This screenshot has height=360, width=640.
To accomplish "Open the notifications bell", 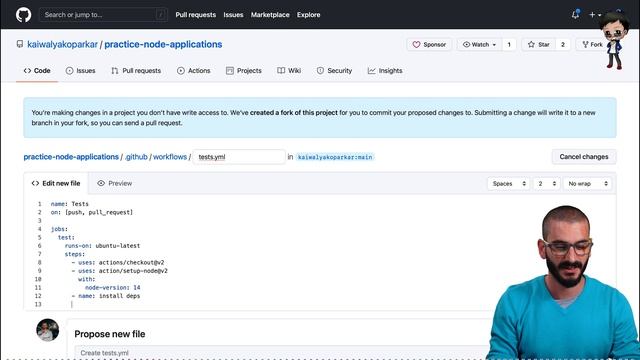I will pos(576,15).
